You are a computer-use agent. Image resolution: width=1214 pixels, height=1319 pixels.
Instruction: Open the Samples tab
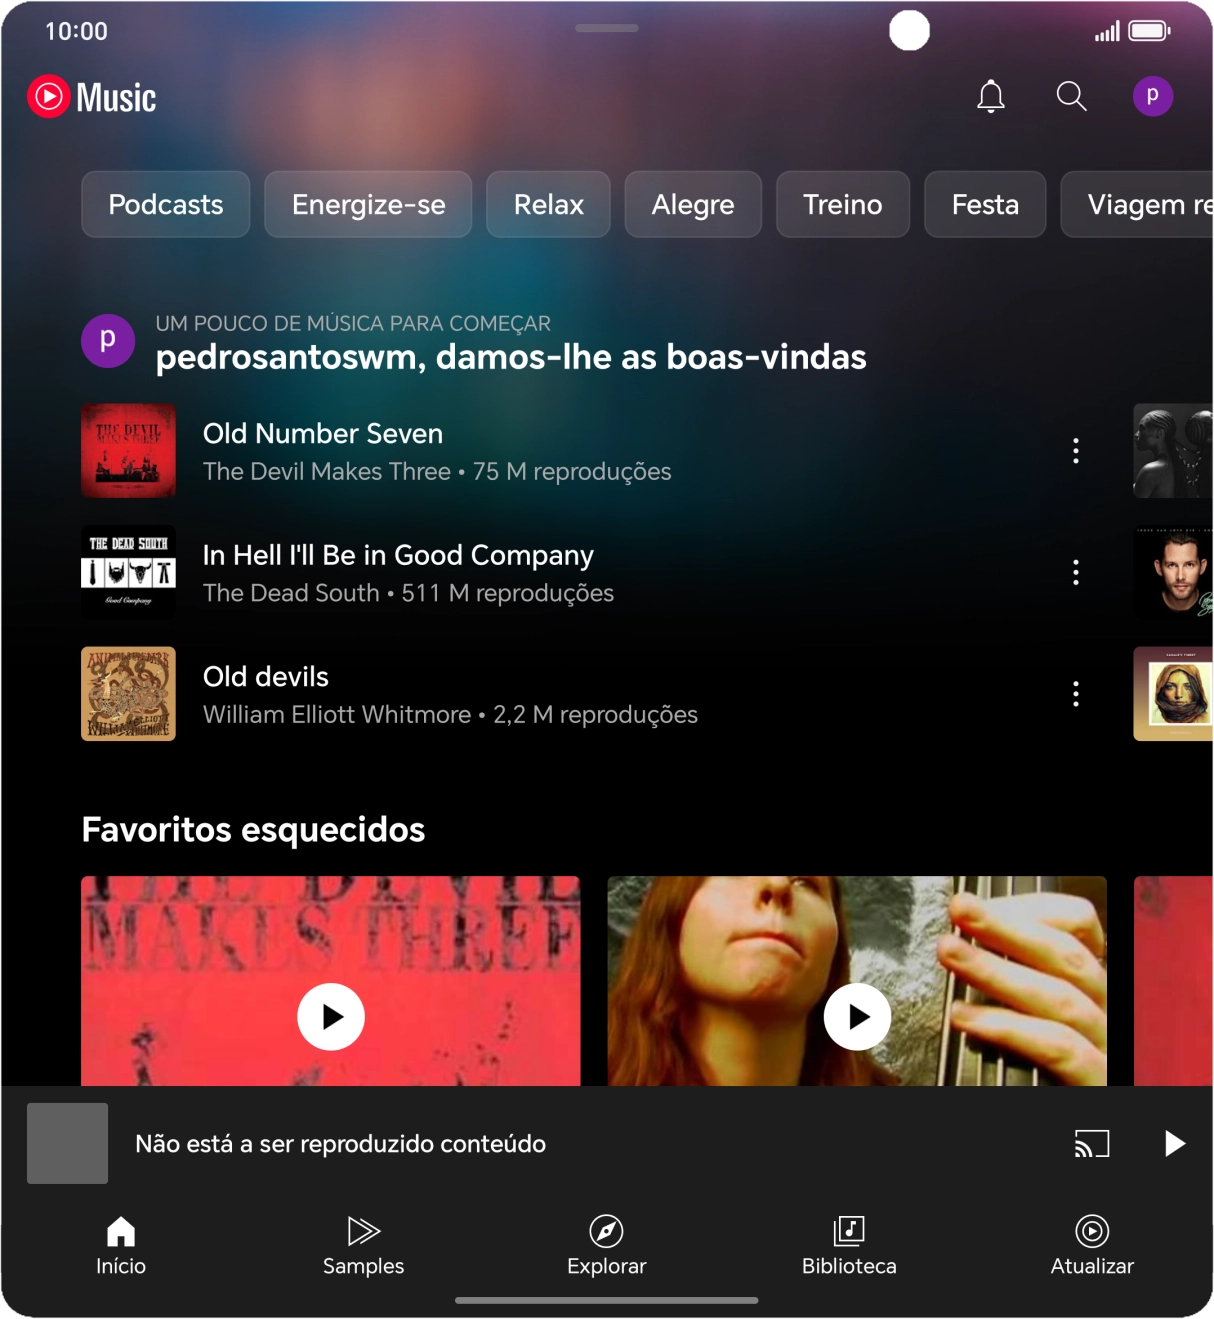point(363,1245)
